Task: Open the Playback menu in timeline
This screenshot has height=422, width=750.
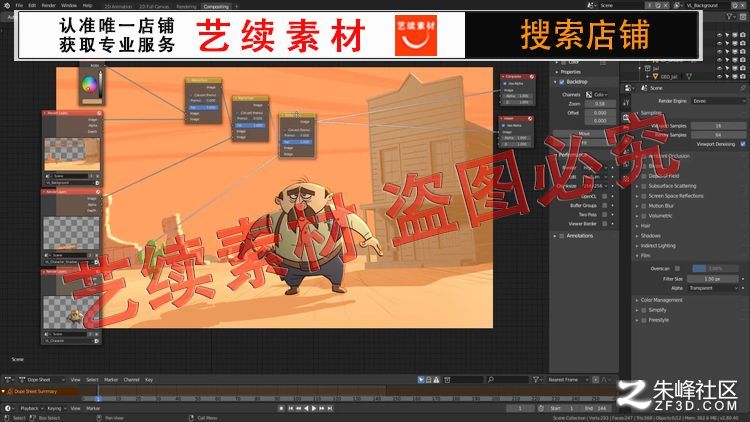Action: tap(31, 408)
